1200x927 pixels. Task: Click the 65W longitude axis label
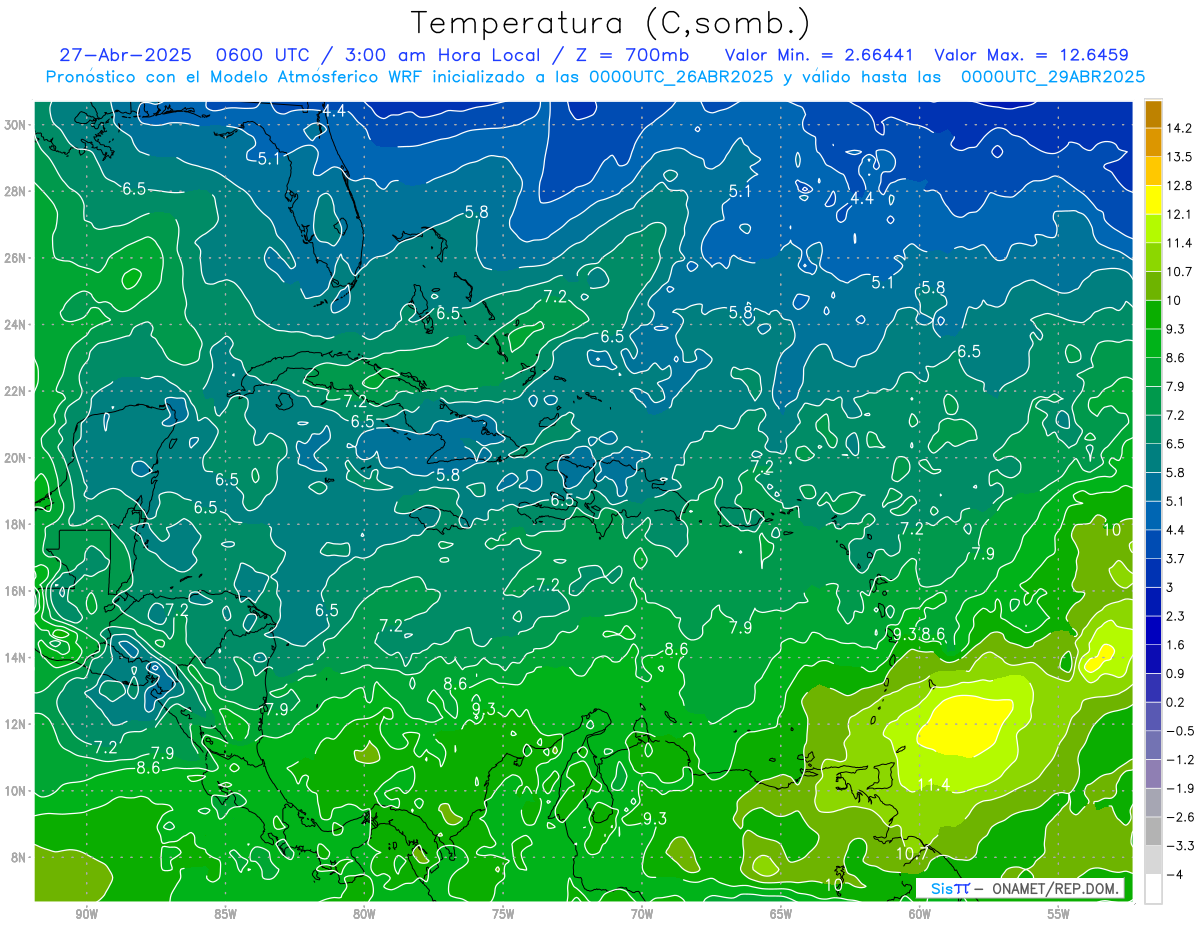(781, 914)
